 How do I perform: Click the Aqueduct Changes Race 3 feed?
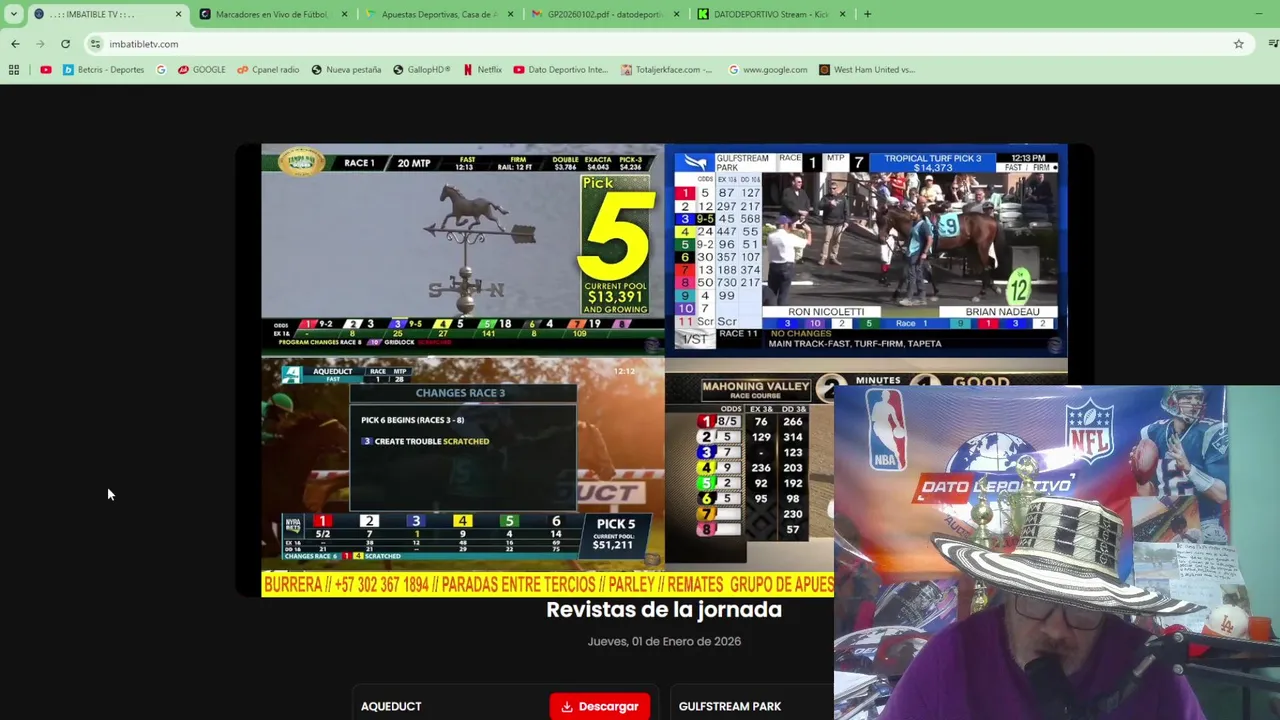tap(462, 464)
